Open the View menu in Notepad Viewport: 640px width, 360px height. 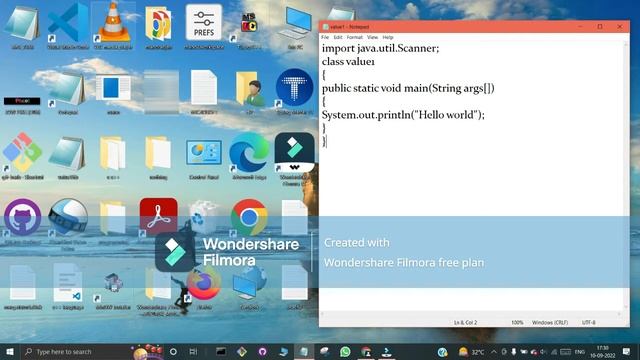tap(372, 37)
